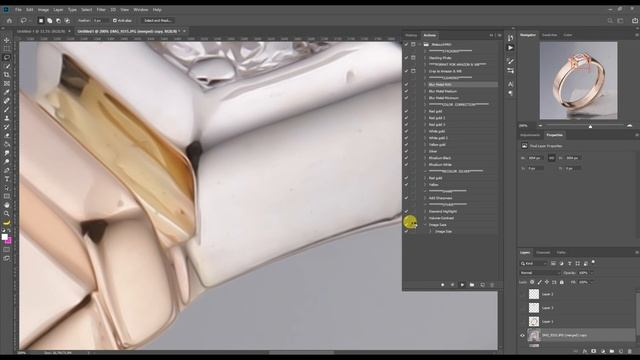
Task: Click the Home icon in options bar
Action: click(x=9, y=20)
